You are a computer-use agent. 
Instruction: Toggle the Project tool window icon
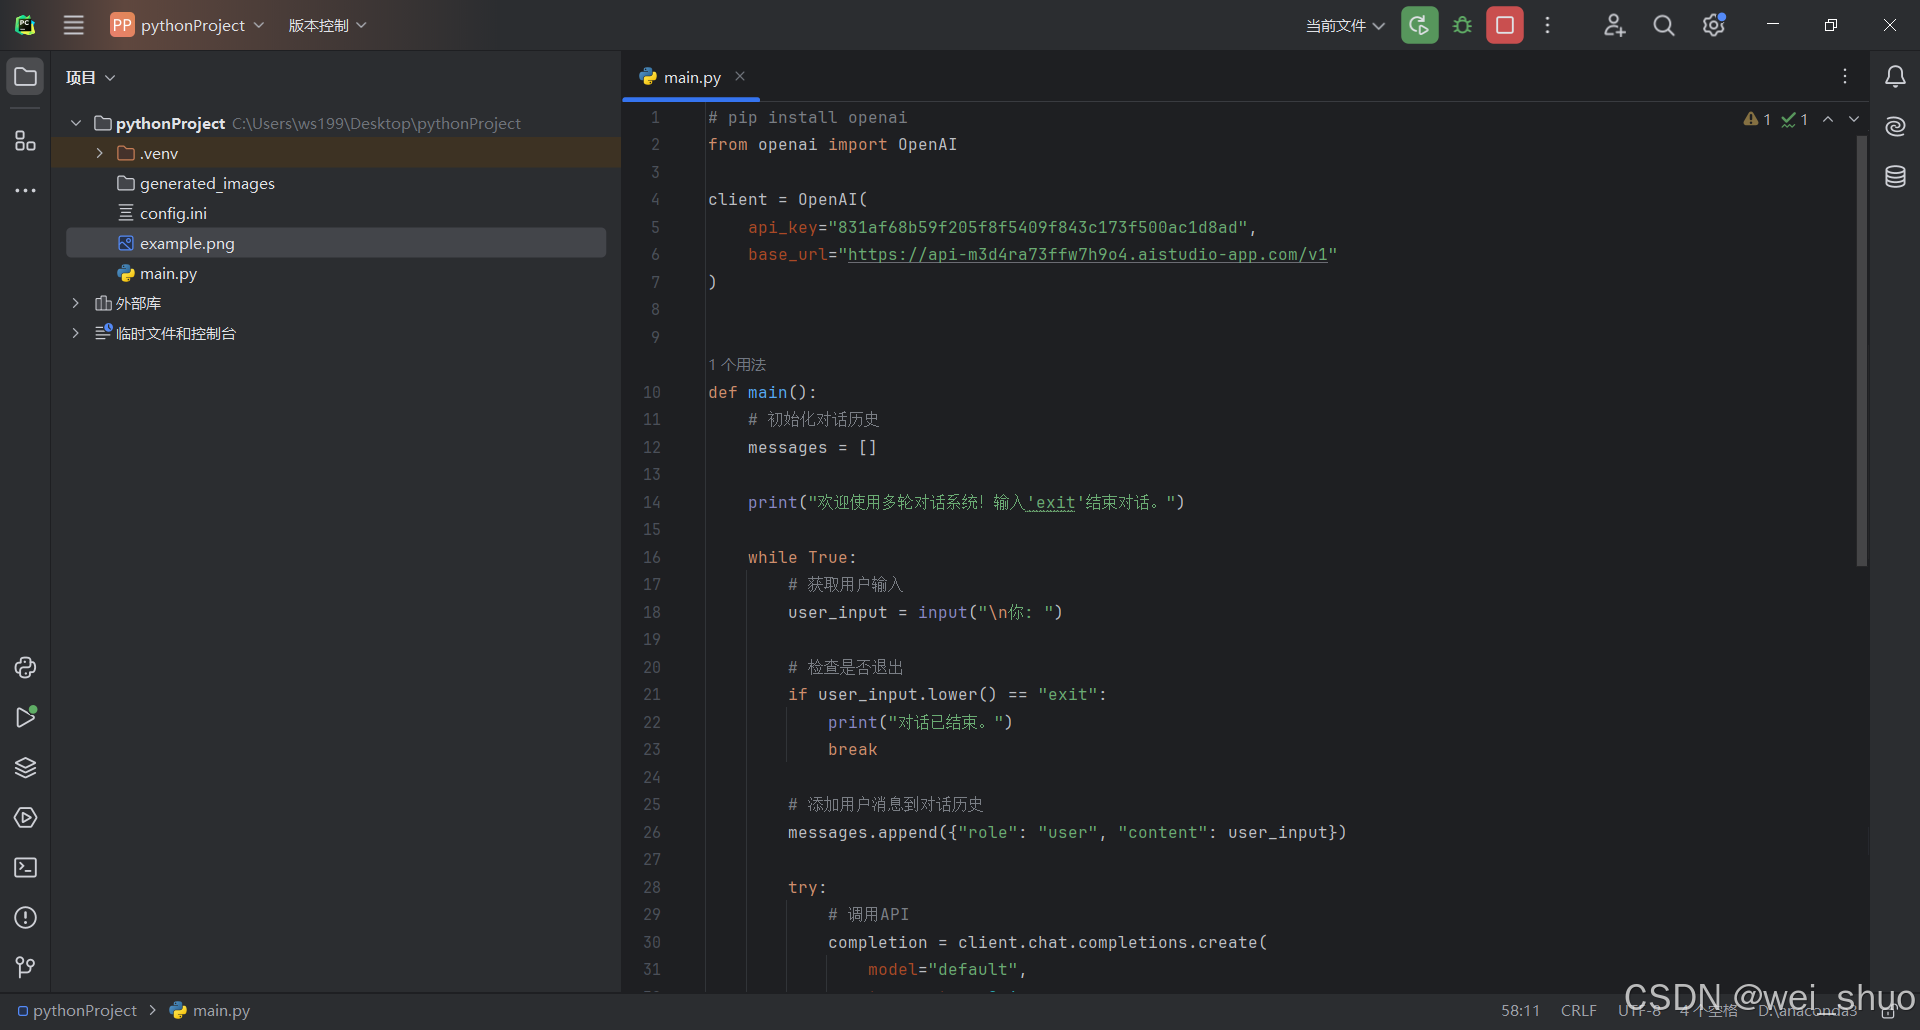coord(25,77)
